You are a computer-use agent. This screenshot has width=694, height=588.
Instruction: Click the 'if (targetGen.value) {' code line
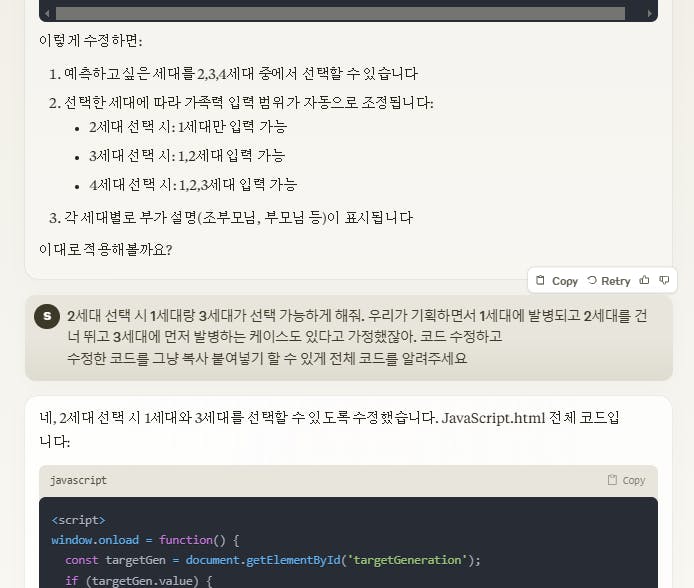139,580
